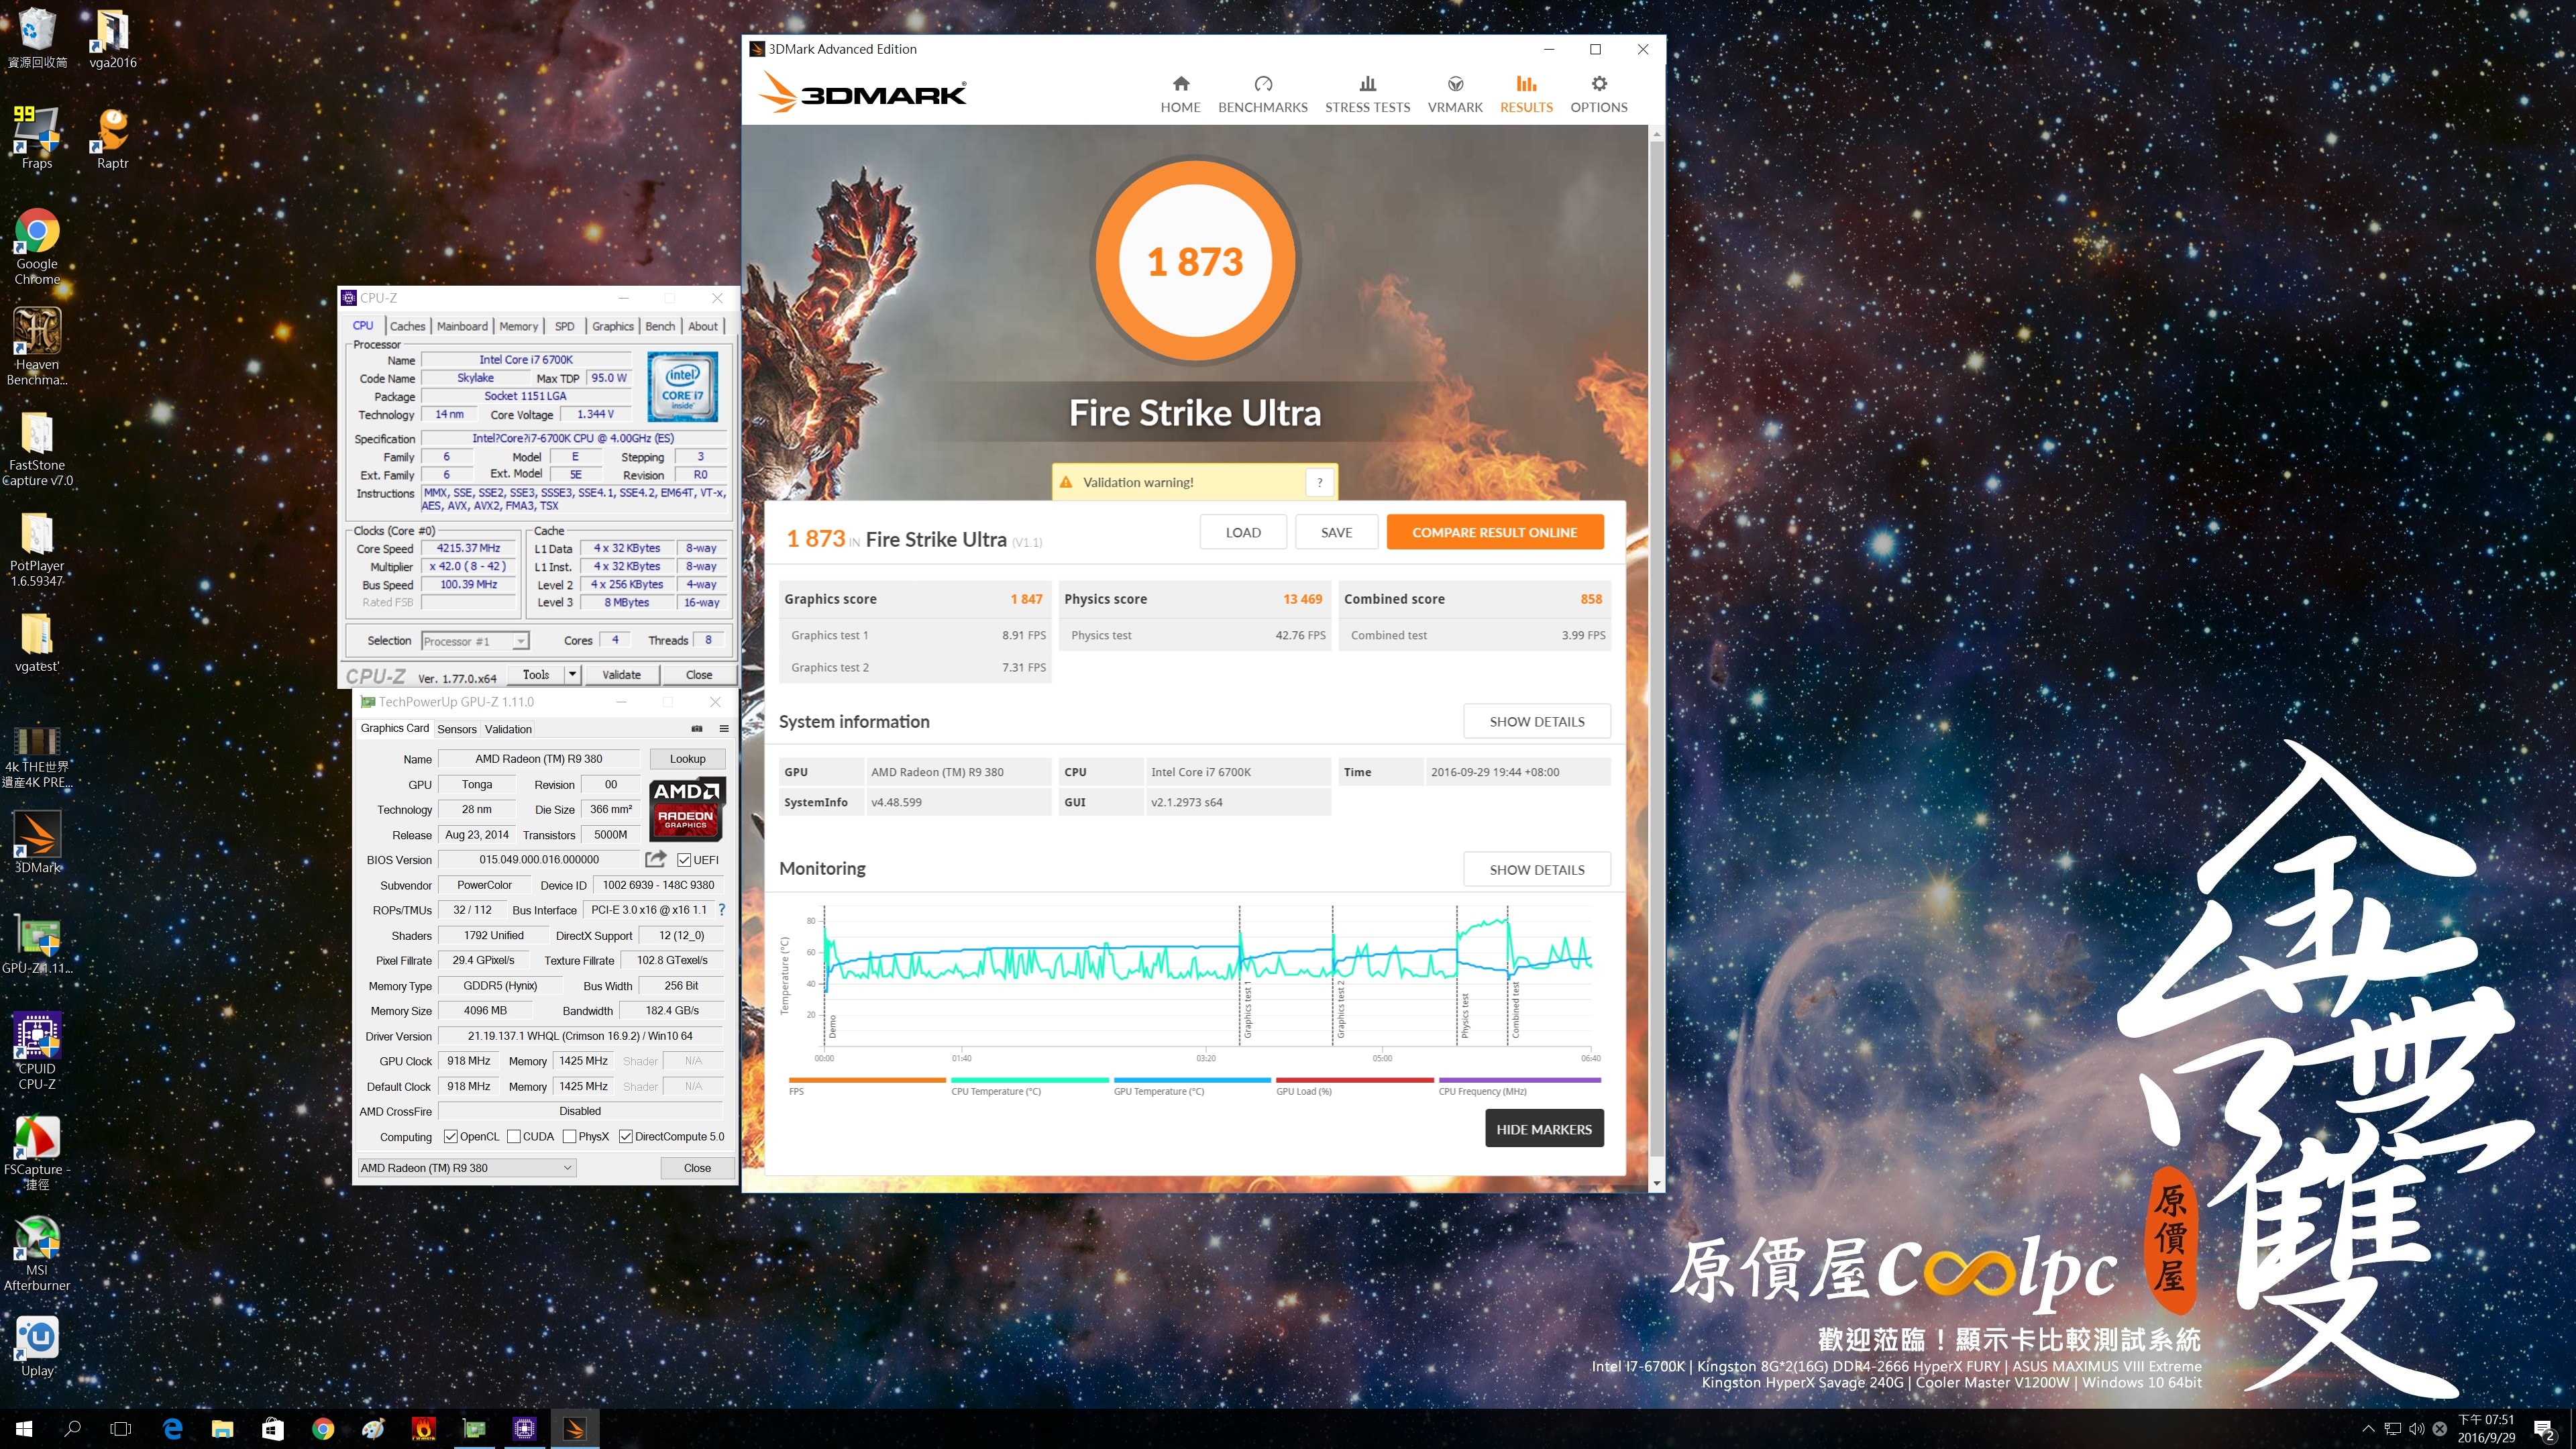This screenshot has width=2576, height=1449.
Task: Open the VRMARK section
Action: (x=1455, y=95)
